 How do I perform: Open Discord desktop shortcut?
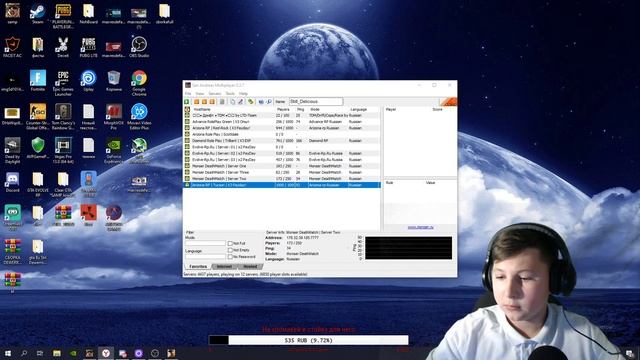pos(12,182)
